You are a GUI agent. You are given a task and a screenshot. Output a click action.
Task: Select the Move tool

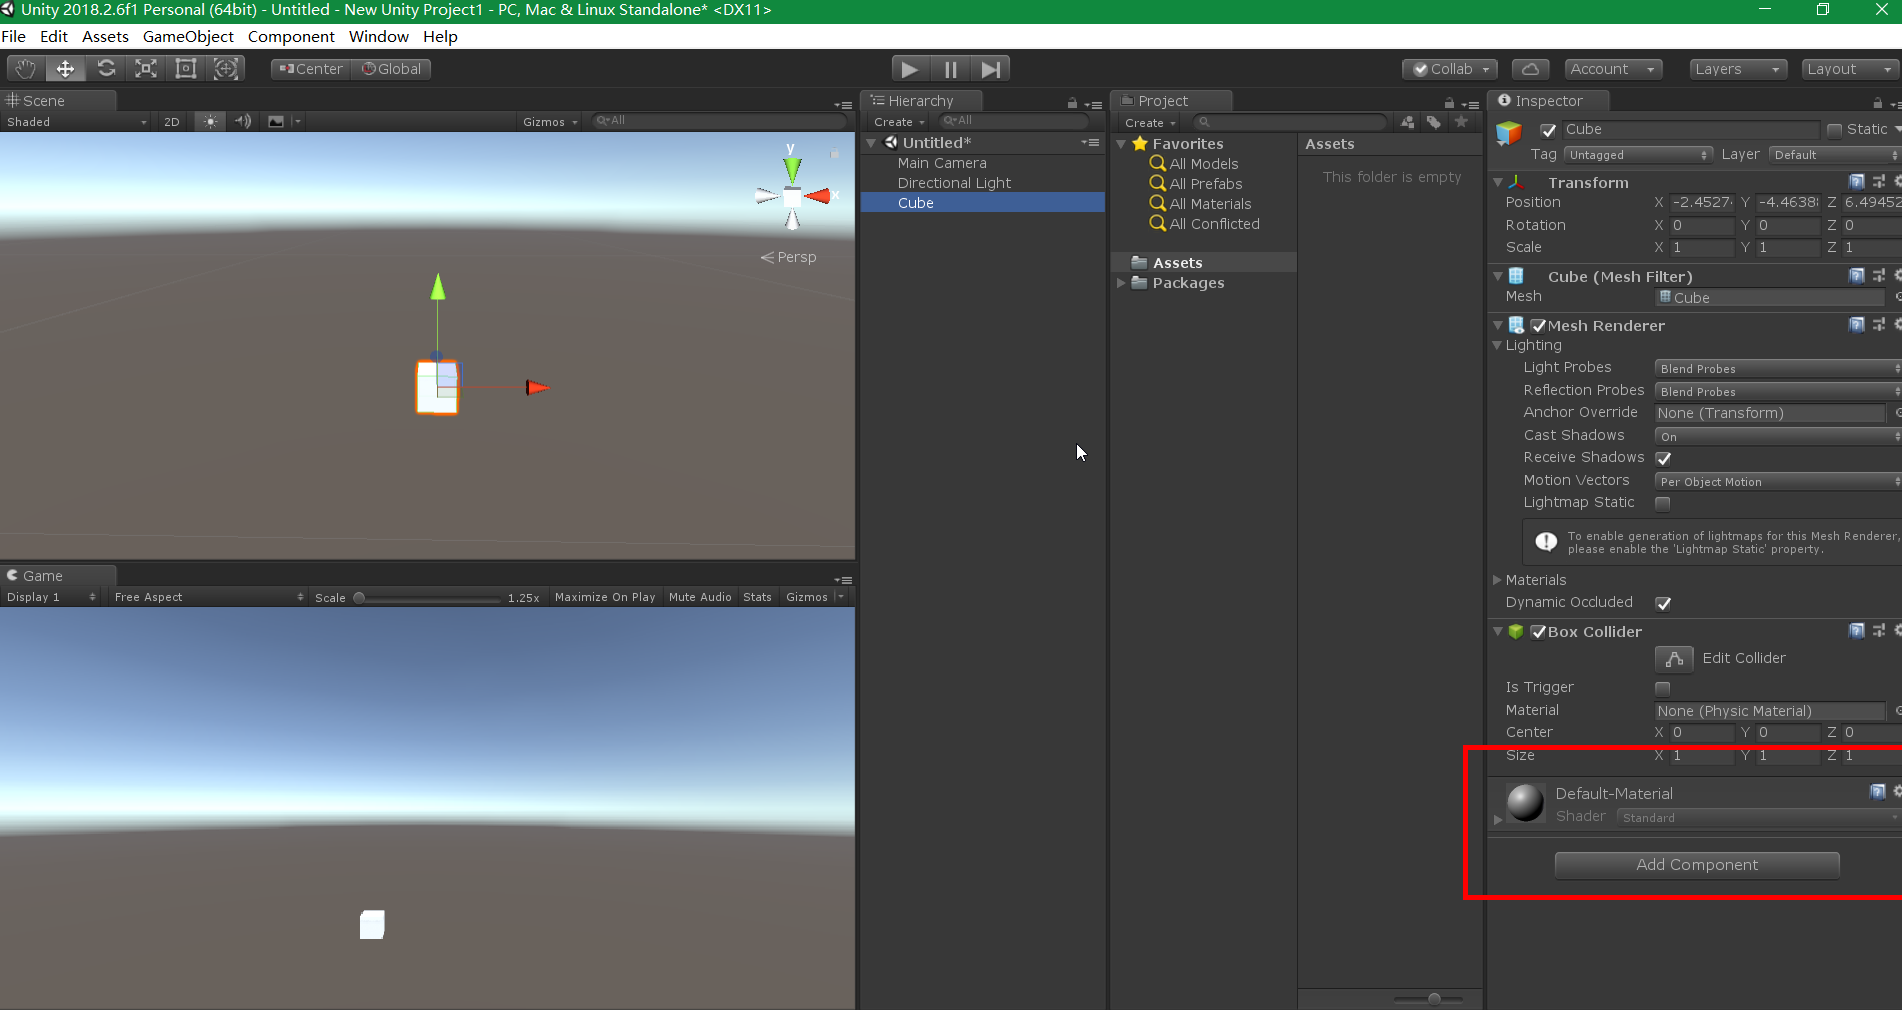[x=65, y=68]
